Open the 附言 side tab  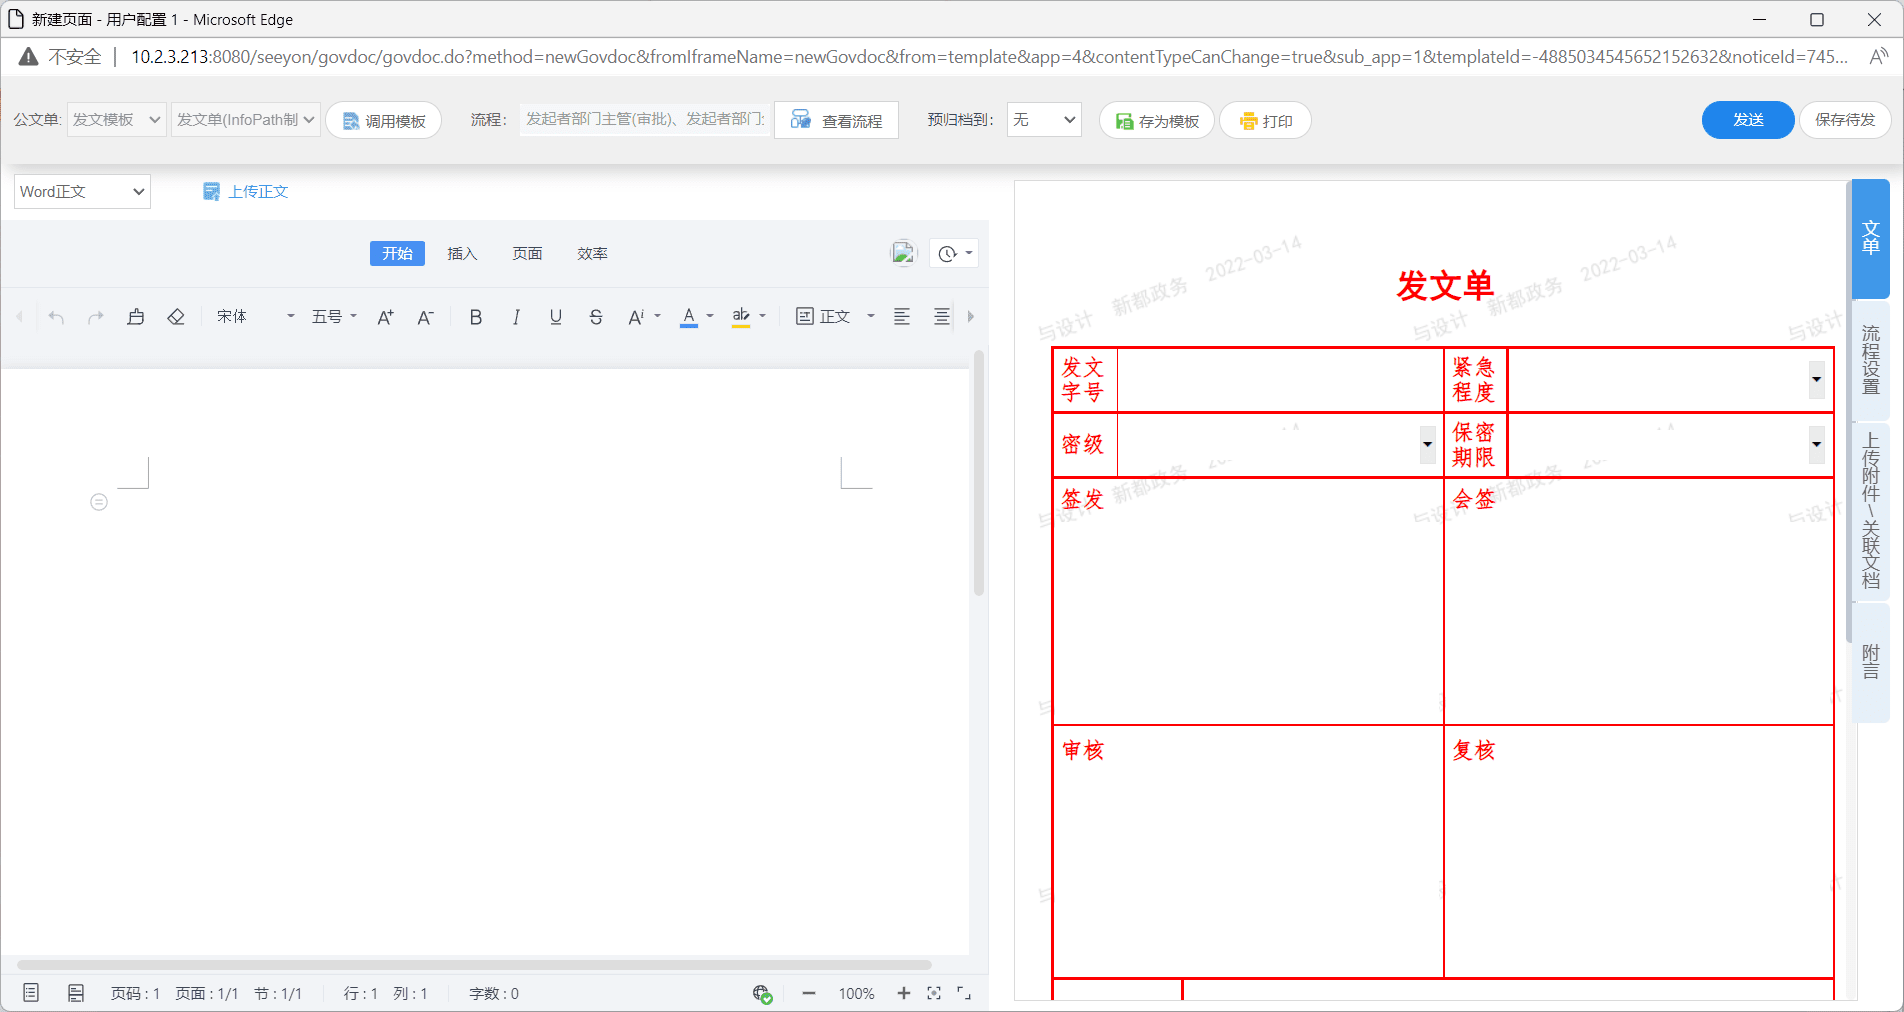click(x=1871, y=662)
